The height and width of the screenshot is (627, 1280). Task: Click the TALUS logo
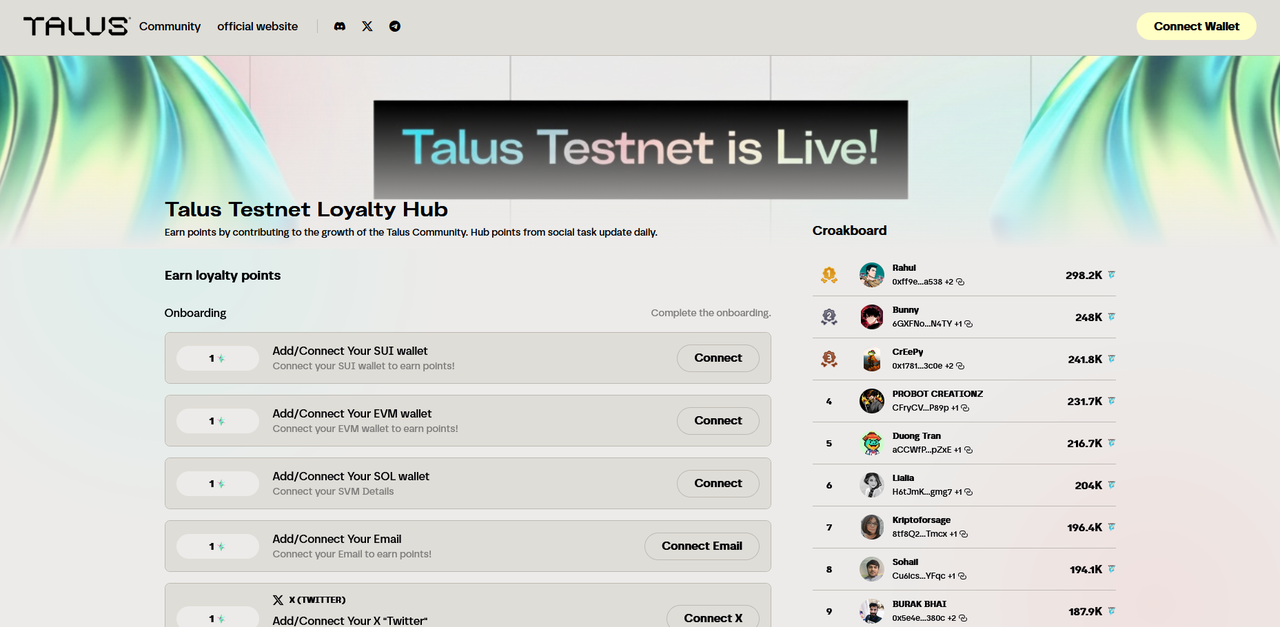pos(76,27)
